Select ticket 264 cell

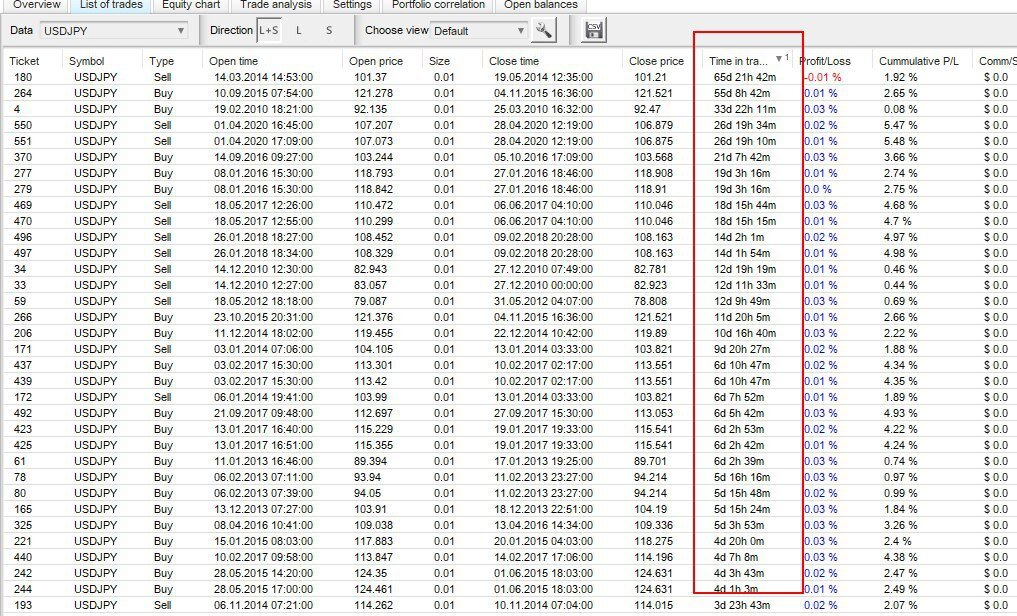(x=23, y=93)
